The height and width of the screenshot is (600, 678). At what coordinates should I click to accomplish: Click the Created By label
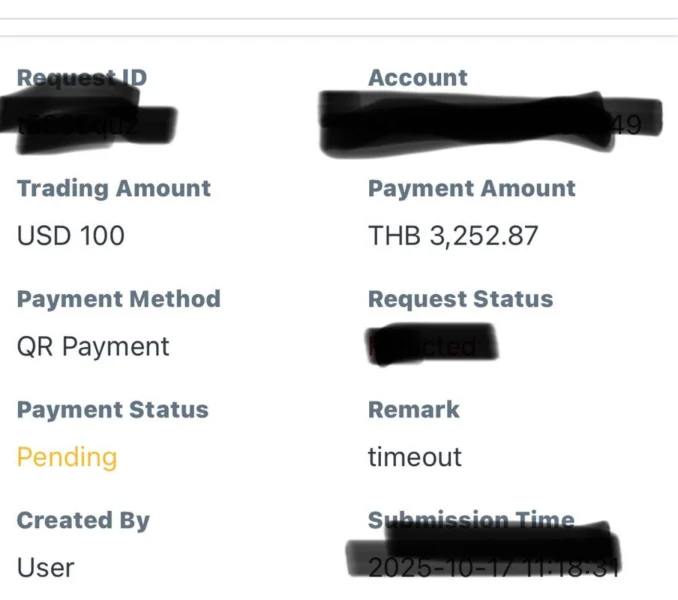point(83,520)
